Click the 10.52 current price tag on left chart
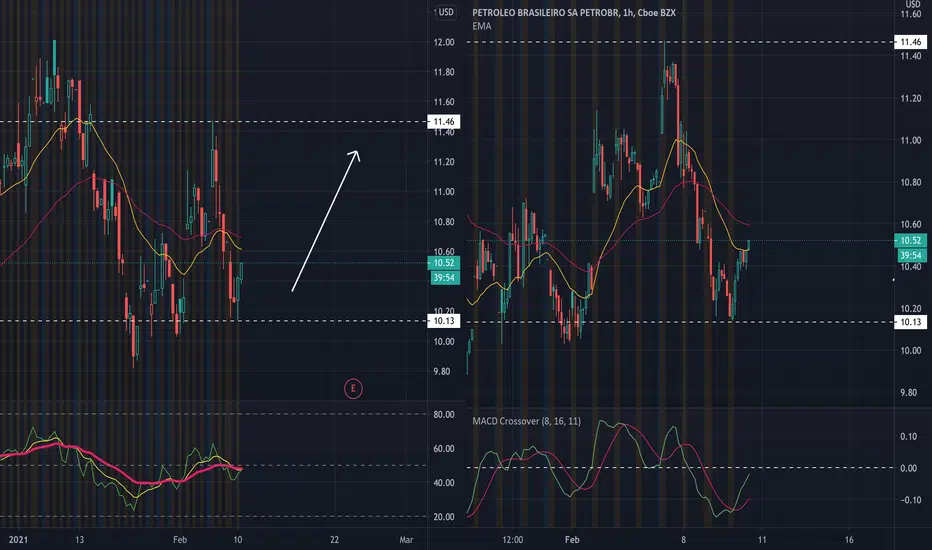Screen dimensions: 932x550 (x=443, y=263)
